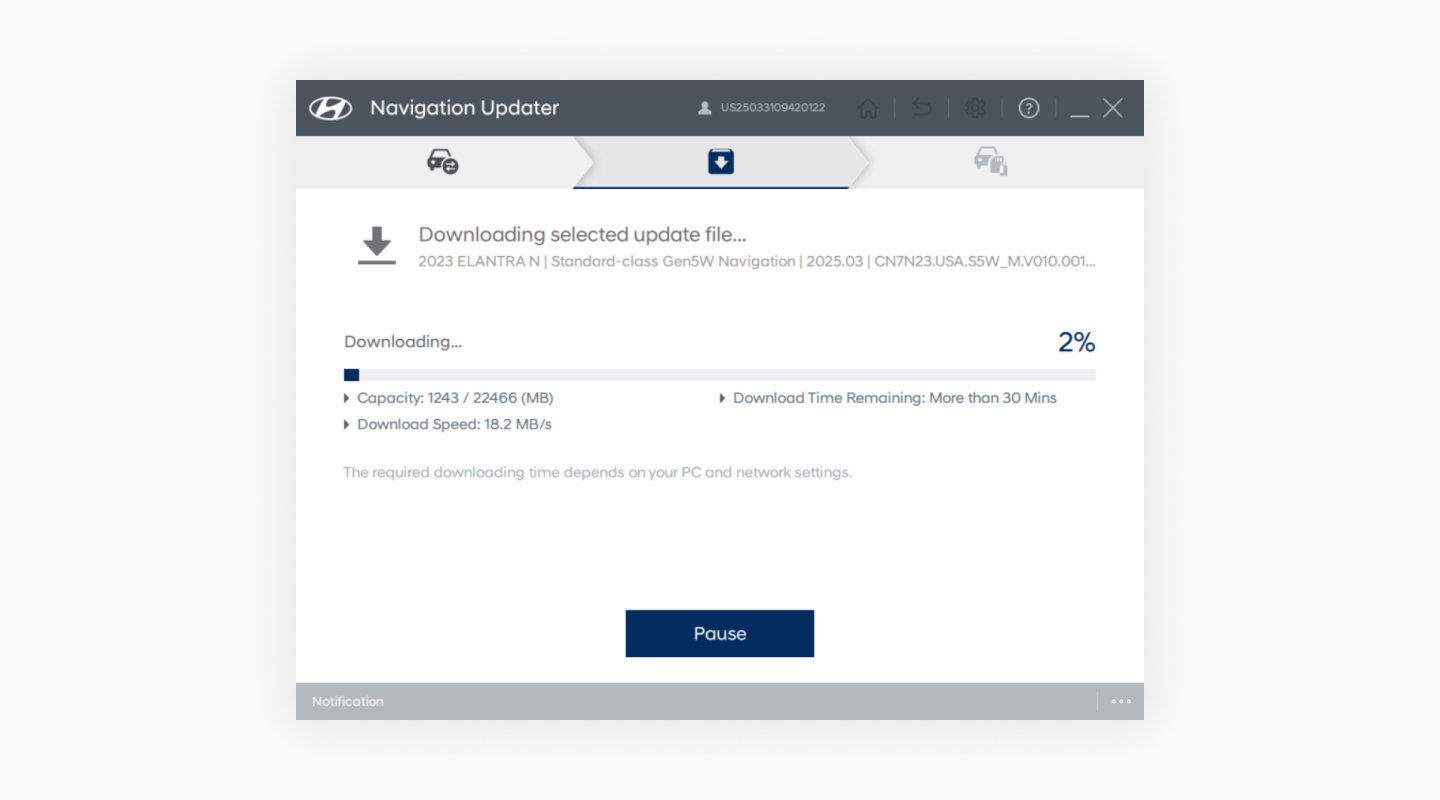Select the copy-to-storage step icon
The image size is (1440, 800).
[x=991, y=161]
